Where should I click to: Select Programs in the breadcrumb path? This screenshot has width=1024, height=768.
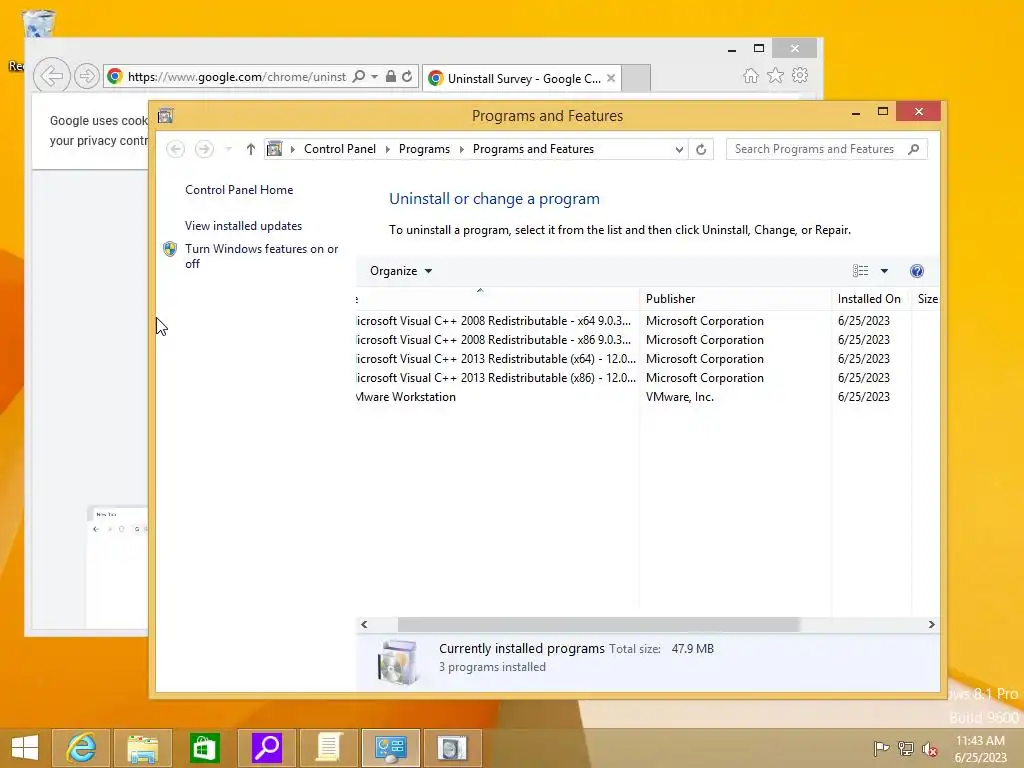click(x=424, y=149)
